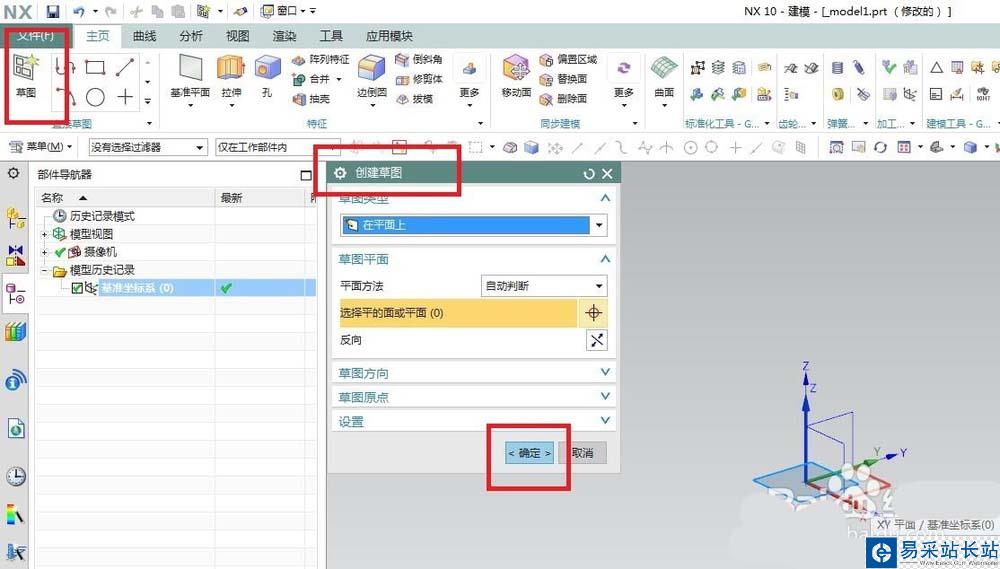This screenshot has width=1000, height=569.
Task: Click Delete Face (删除面)
Action: click(x=562, y=99)
